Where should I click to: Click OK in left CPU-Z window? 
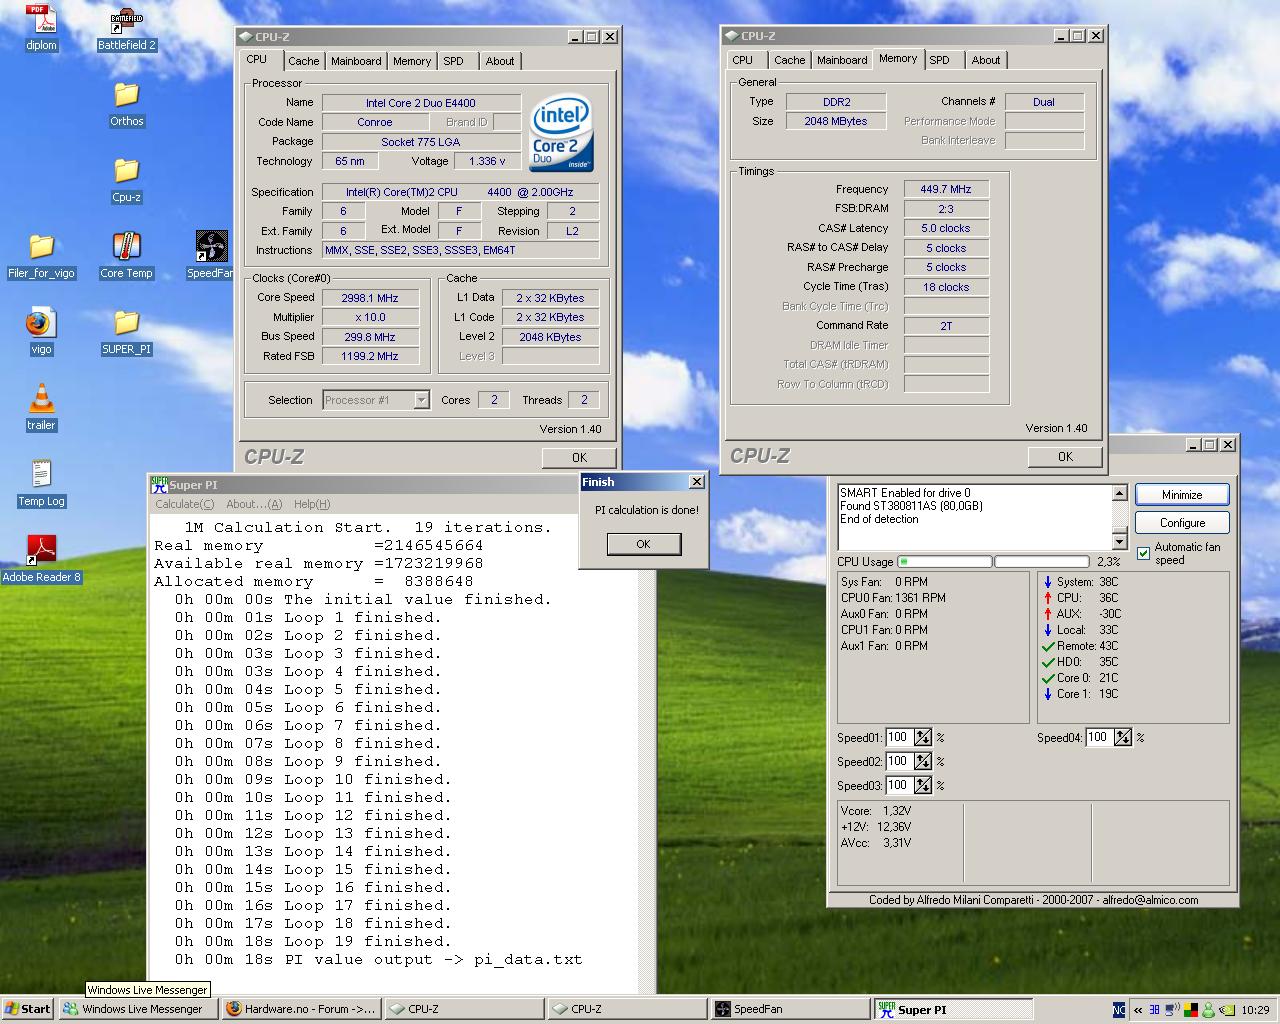tap(579, 457)
